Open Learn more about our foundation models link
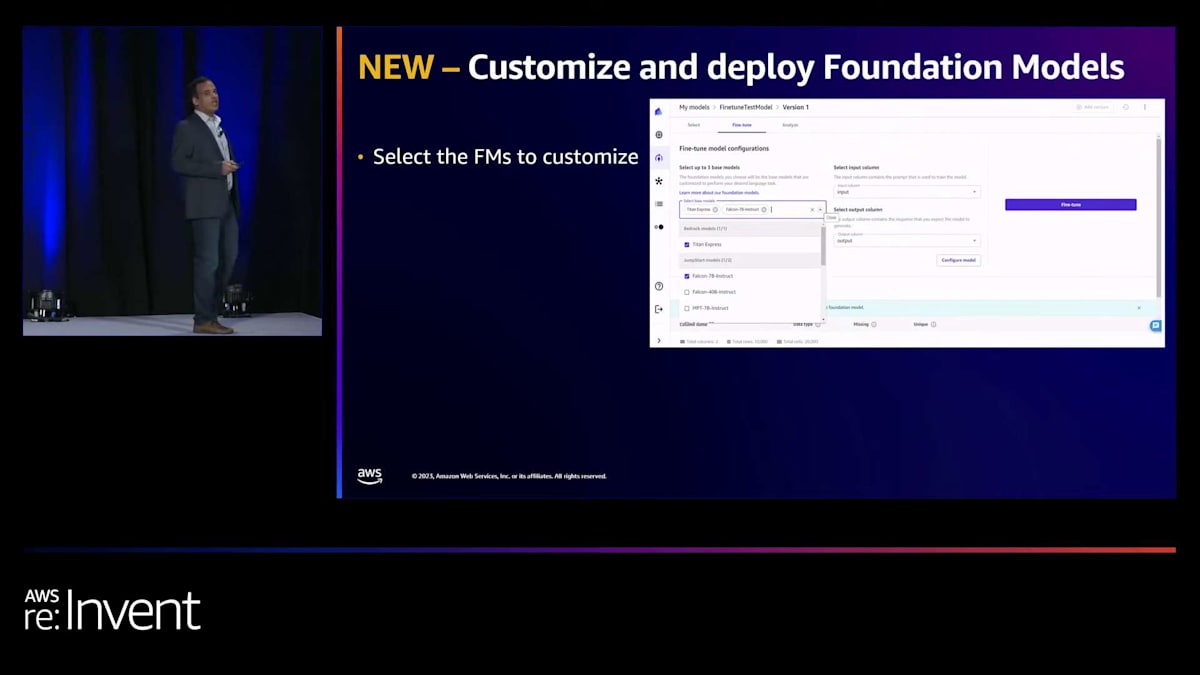 click(x=719, y=193)
